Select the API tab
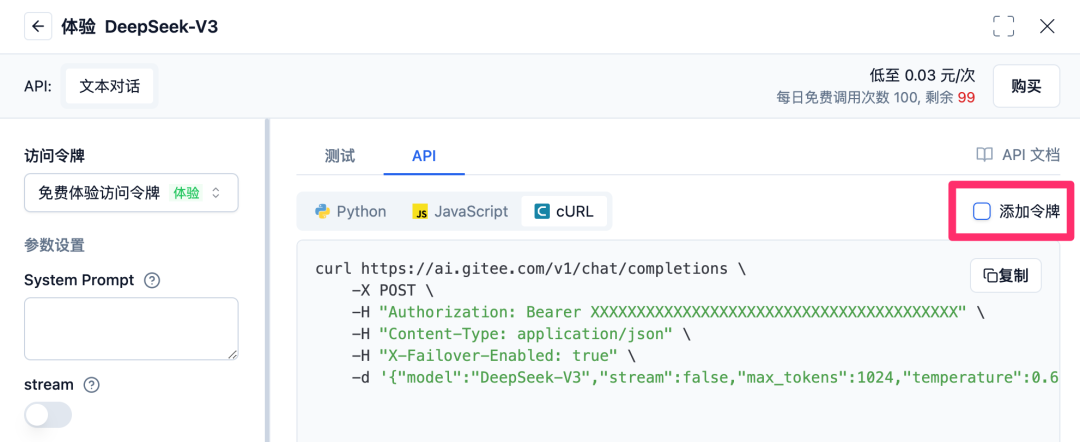 tap(424, 156)
